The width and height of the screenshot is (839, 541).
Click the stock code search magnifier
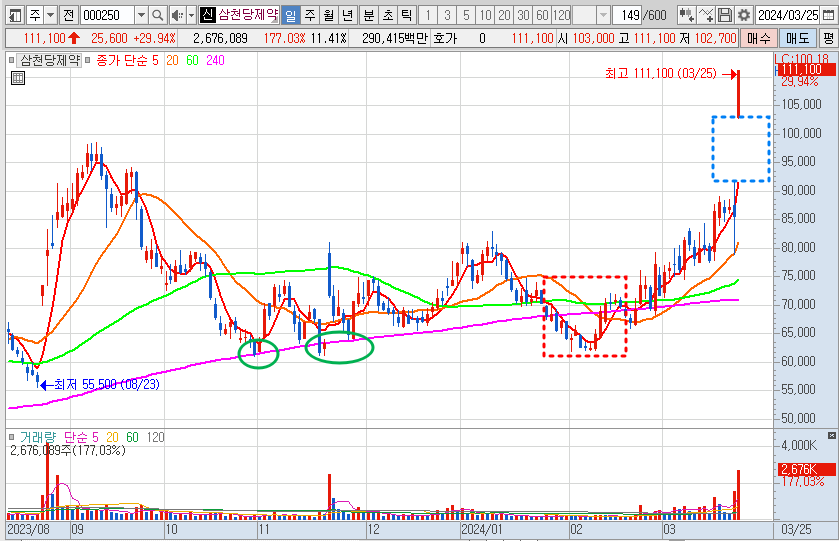click(x=157, y=16)
